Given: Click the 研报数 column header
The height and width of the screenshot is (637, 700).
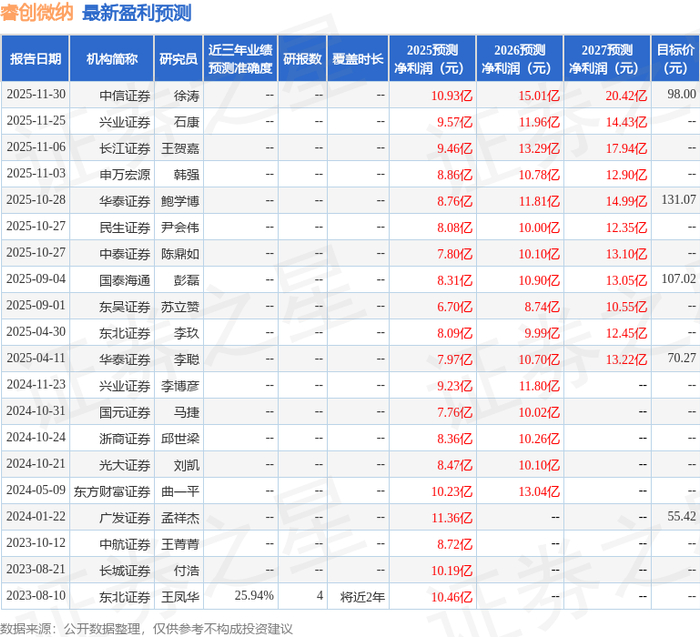Looking at the screenshot, I should click(x=302, y=58).
